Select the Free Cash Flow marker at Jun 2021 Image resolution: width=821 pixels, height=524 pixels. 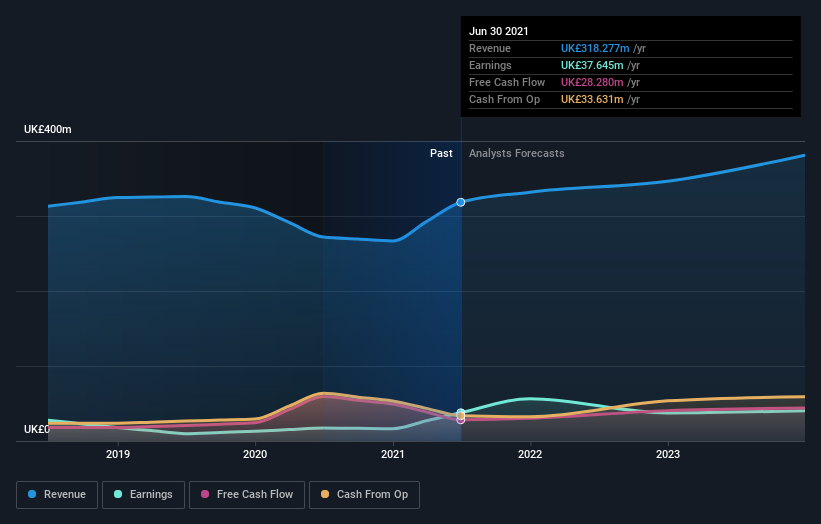460,420
